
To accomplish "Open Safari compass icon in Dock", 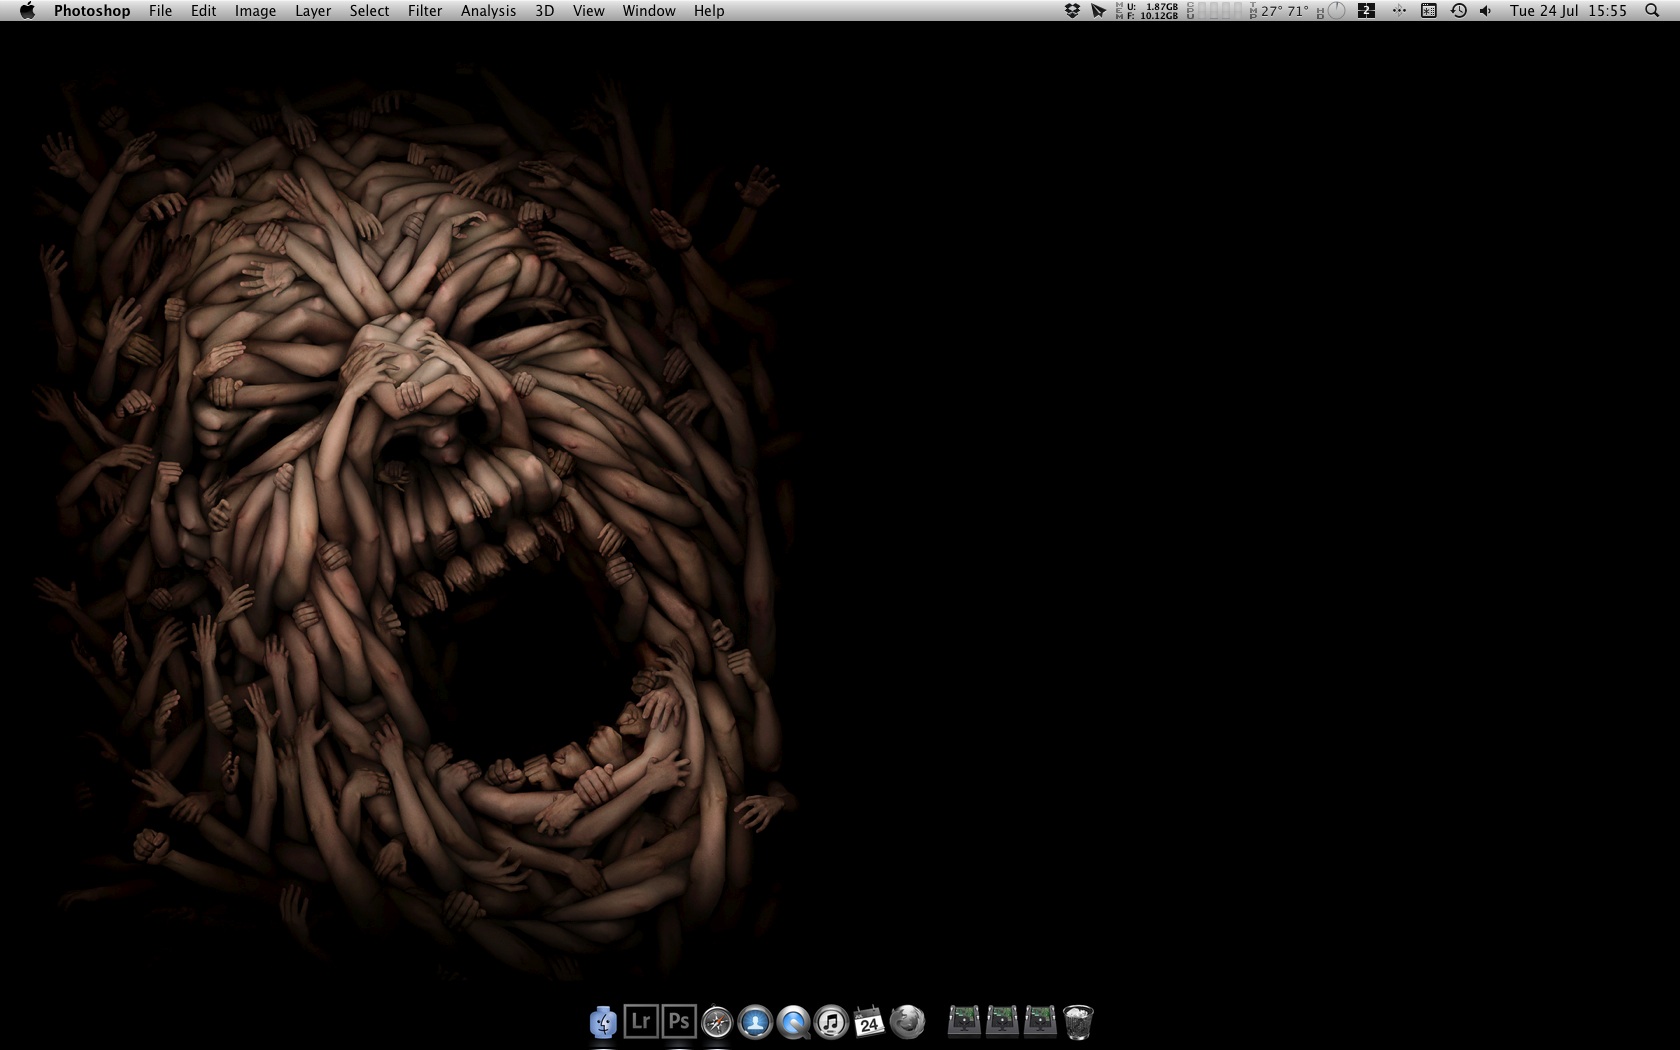I will pos(717,1022).
